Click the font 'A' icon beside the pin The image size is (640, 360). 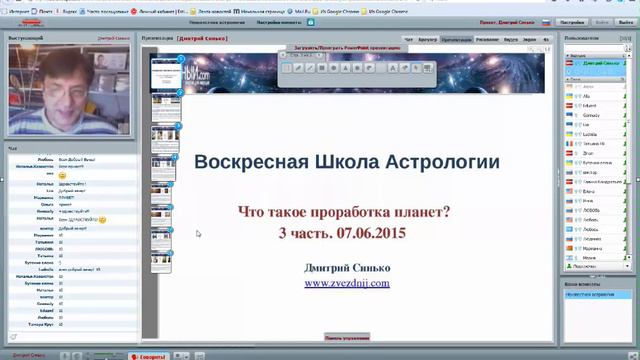click(392, 68)
